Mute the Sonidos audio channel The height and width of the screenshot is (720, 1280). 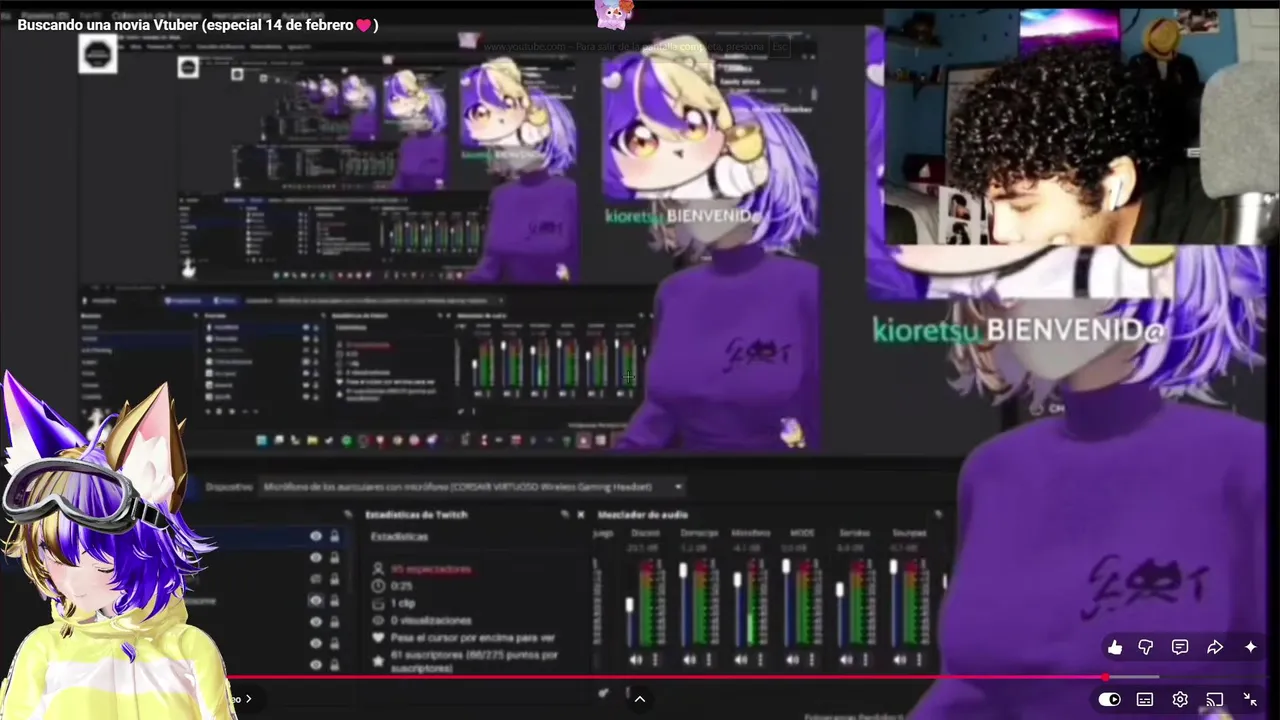[x=846, y=660]
